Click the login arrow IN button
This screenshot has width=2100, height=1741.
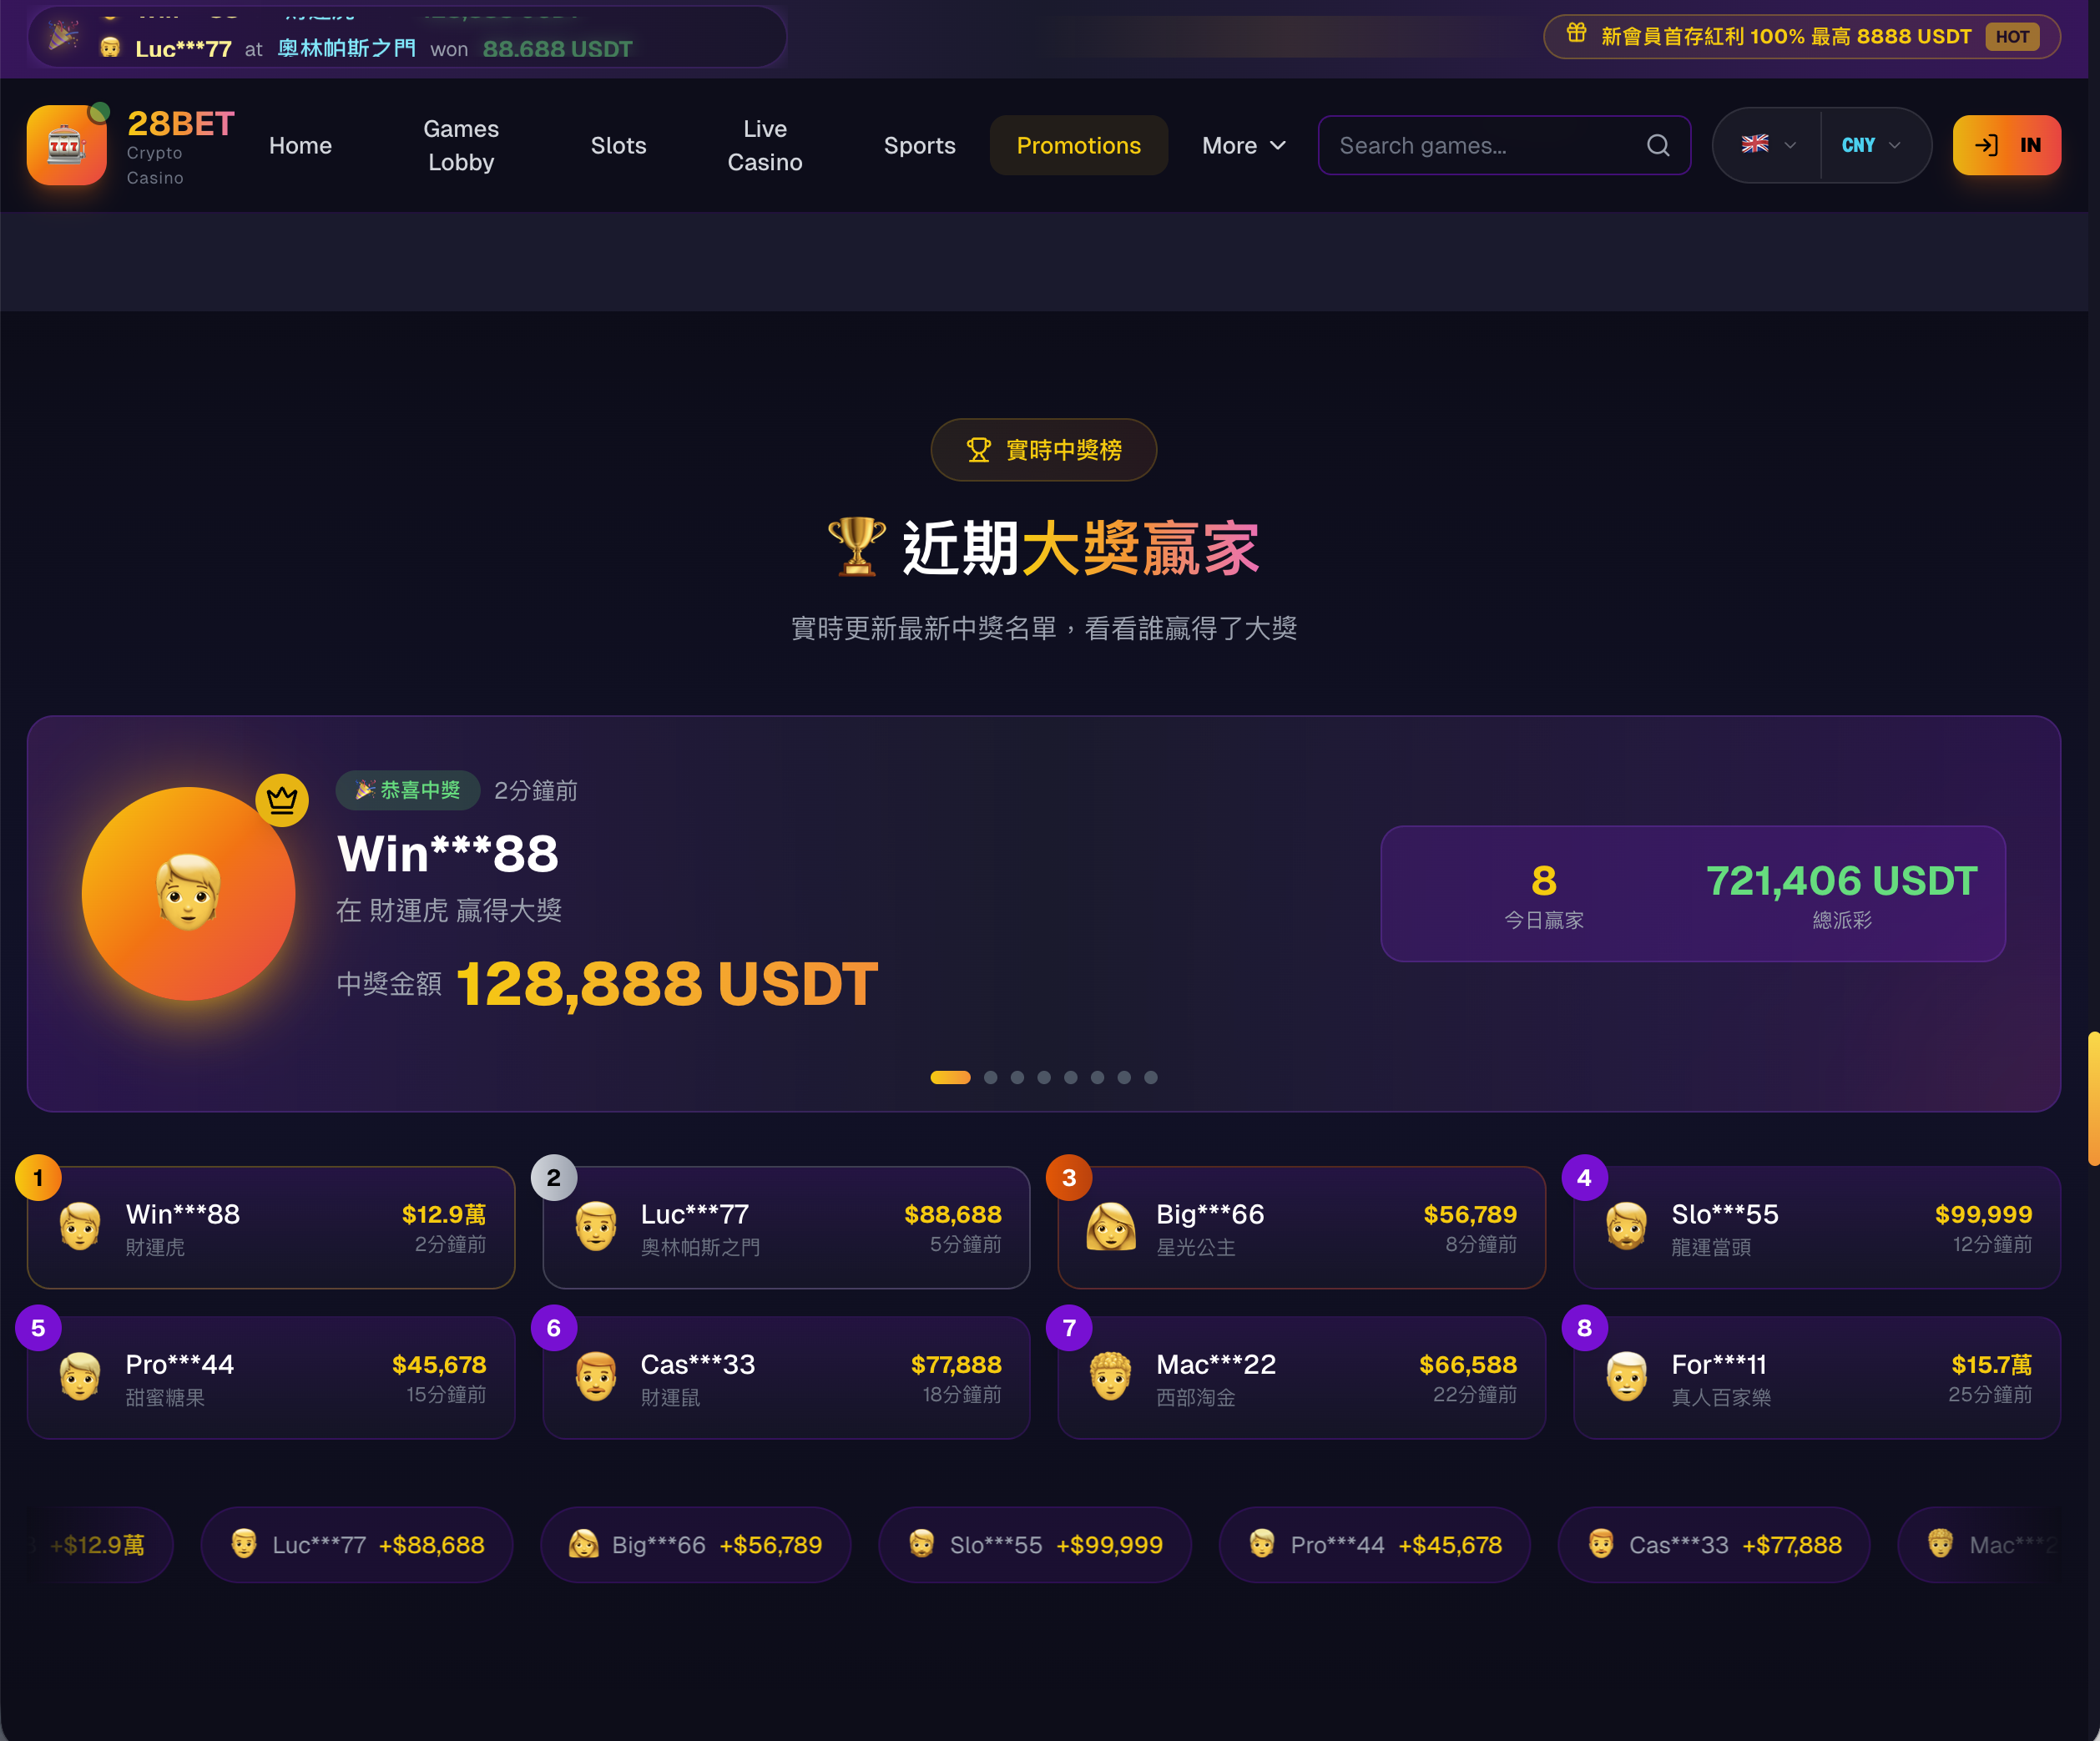coord(2006,145)
